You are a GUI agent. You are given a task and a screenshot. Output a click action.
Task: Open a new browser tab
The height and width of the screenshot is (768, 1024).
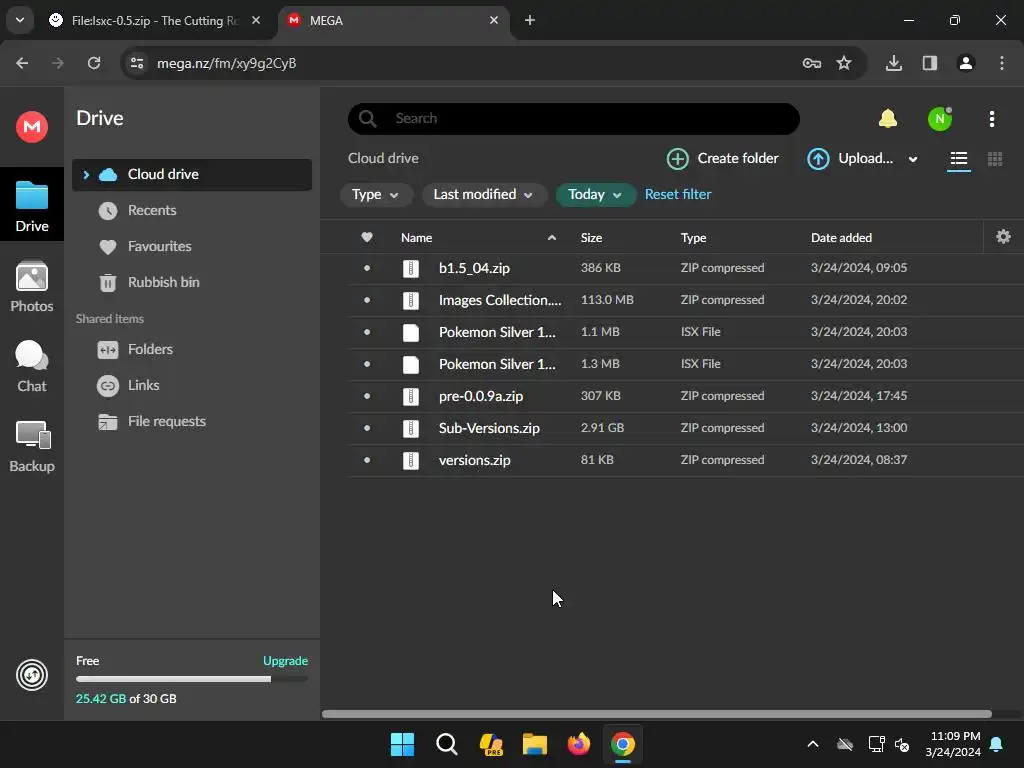tap(530, 20)
